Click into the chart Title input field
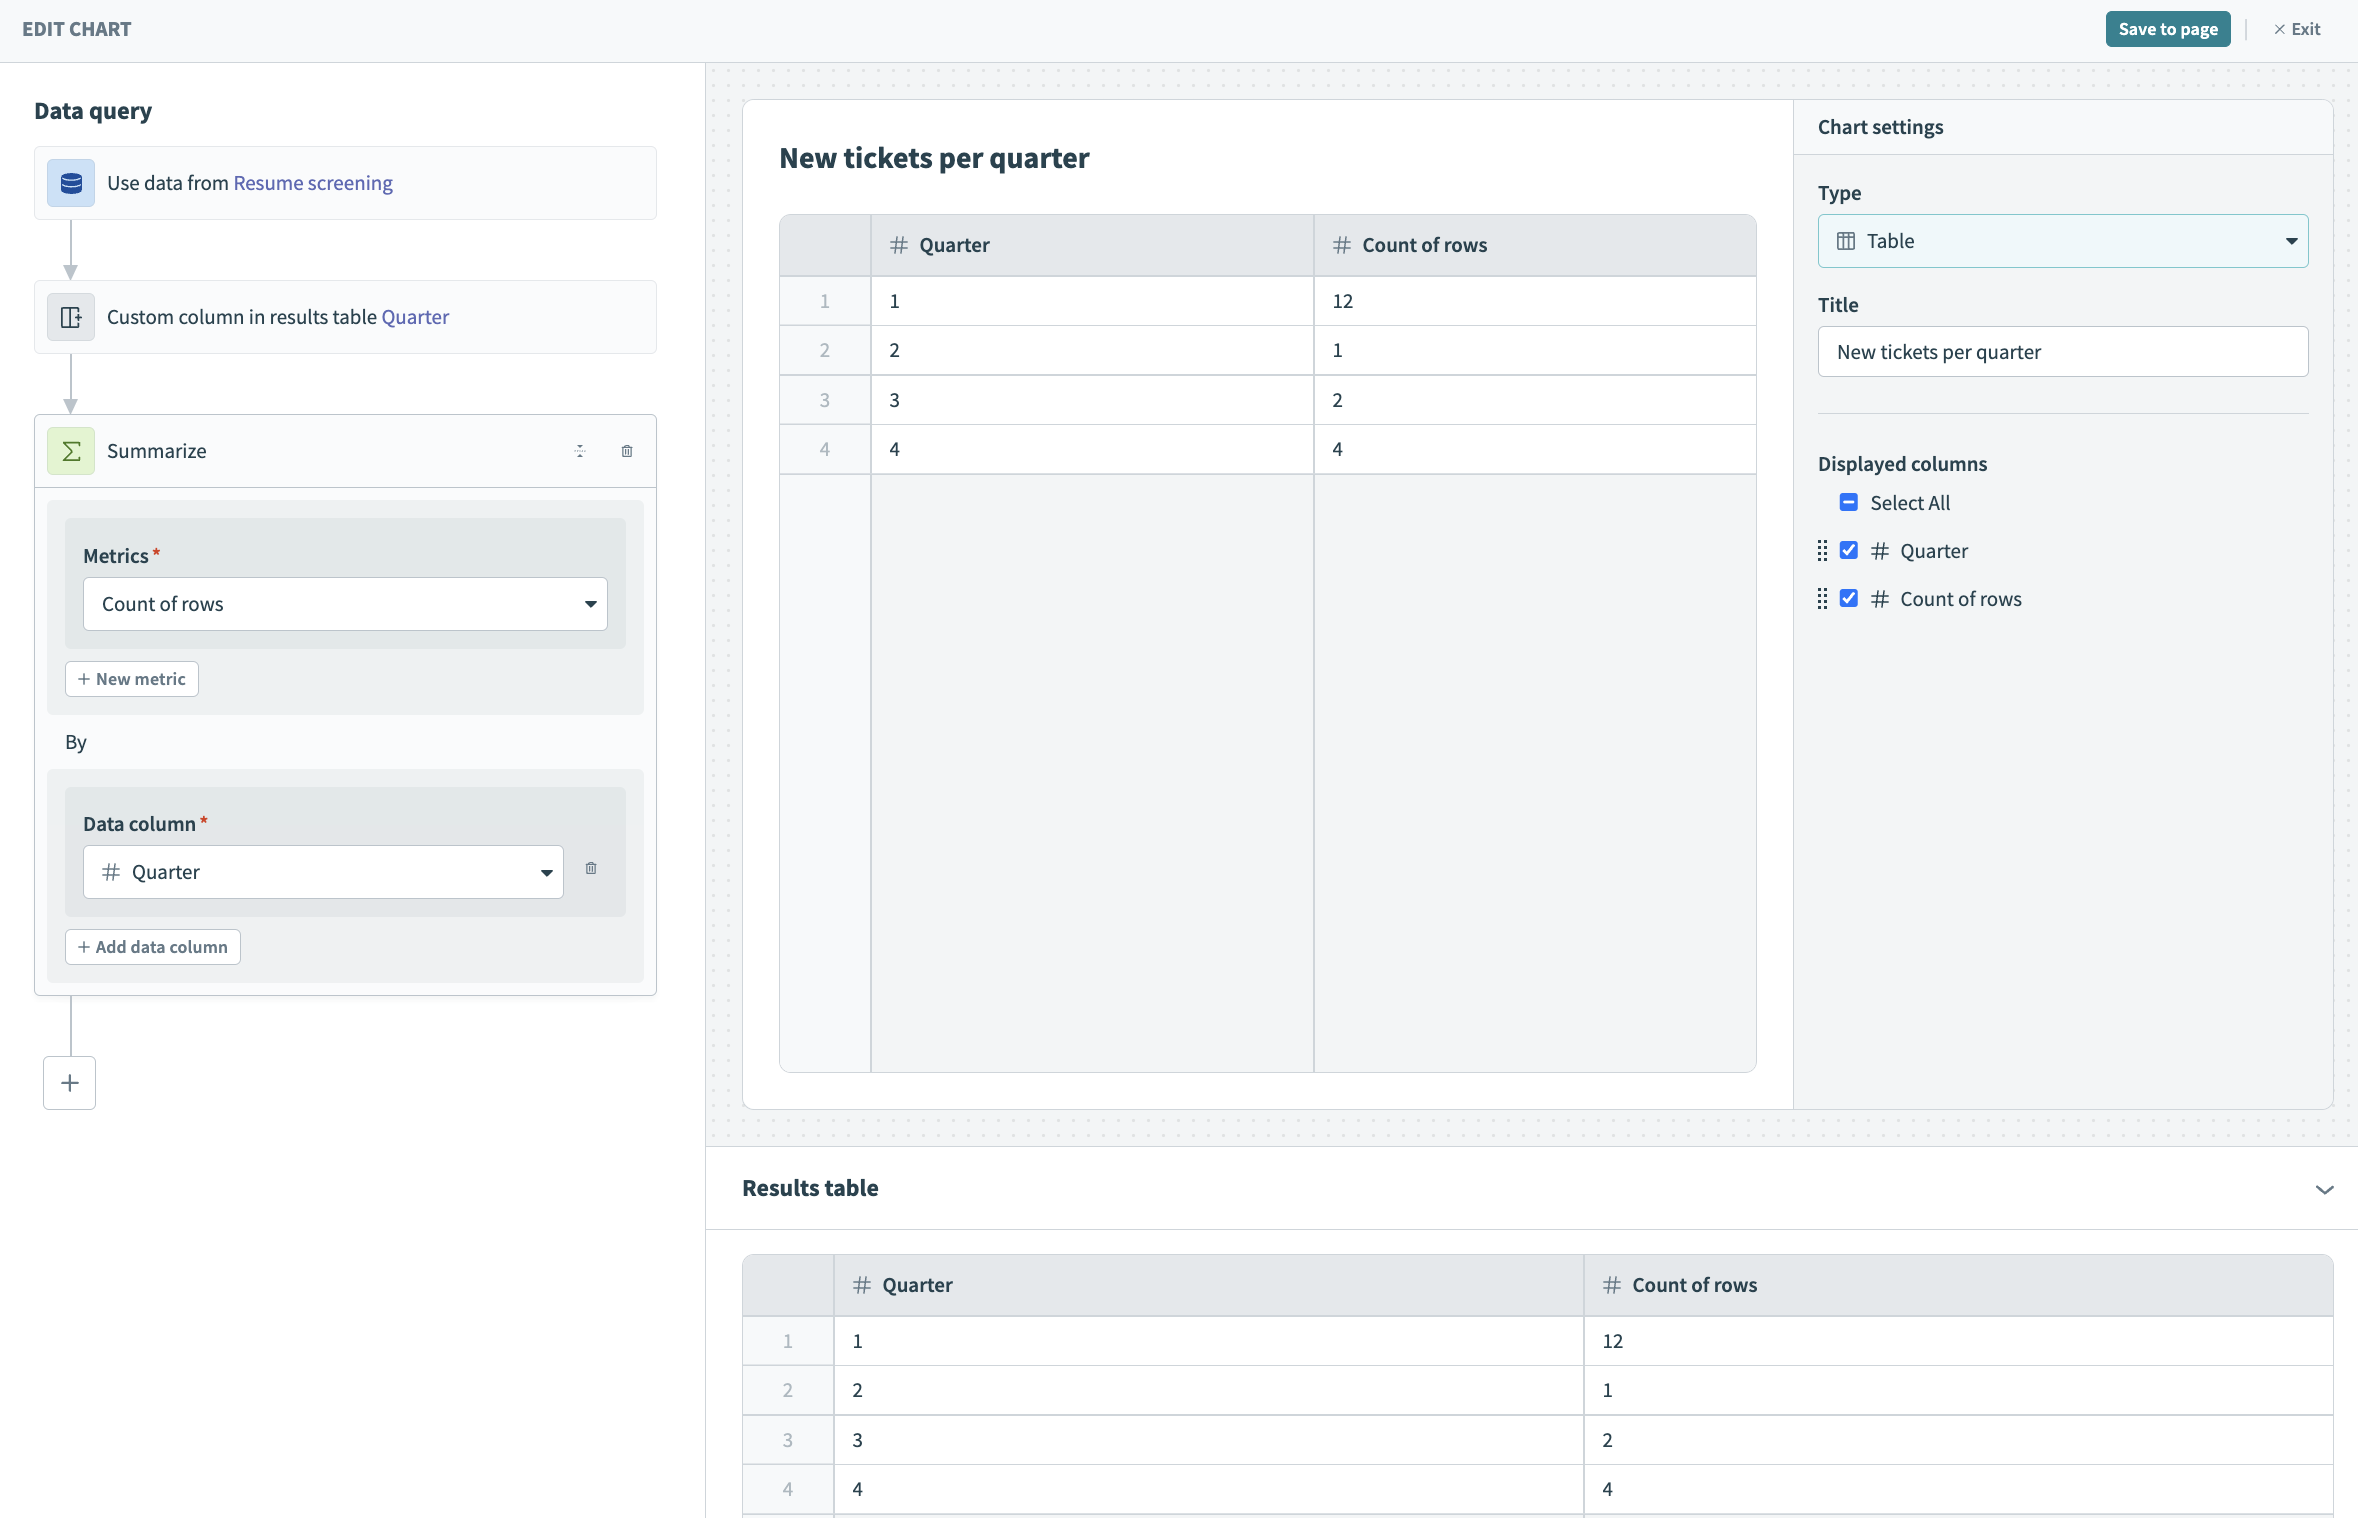 2062,352
